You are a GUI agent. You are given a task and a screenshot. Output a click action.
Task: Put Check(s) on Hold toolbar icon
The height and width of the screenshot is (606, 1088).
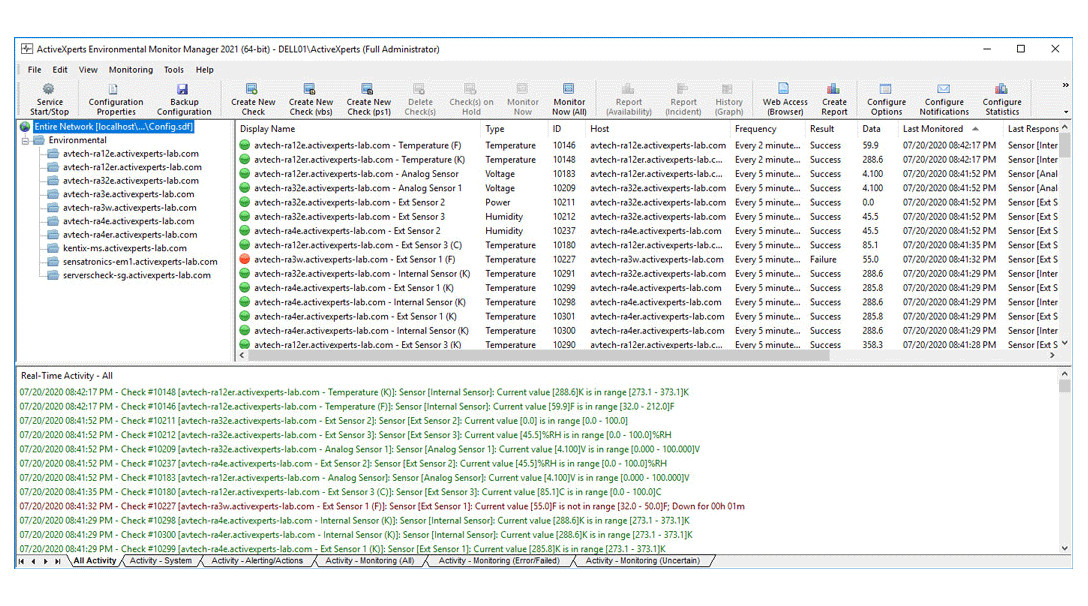pos(470,89)
